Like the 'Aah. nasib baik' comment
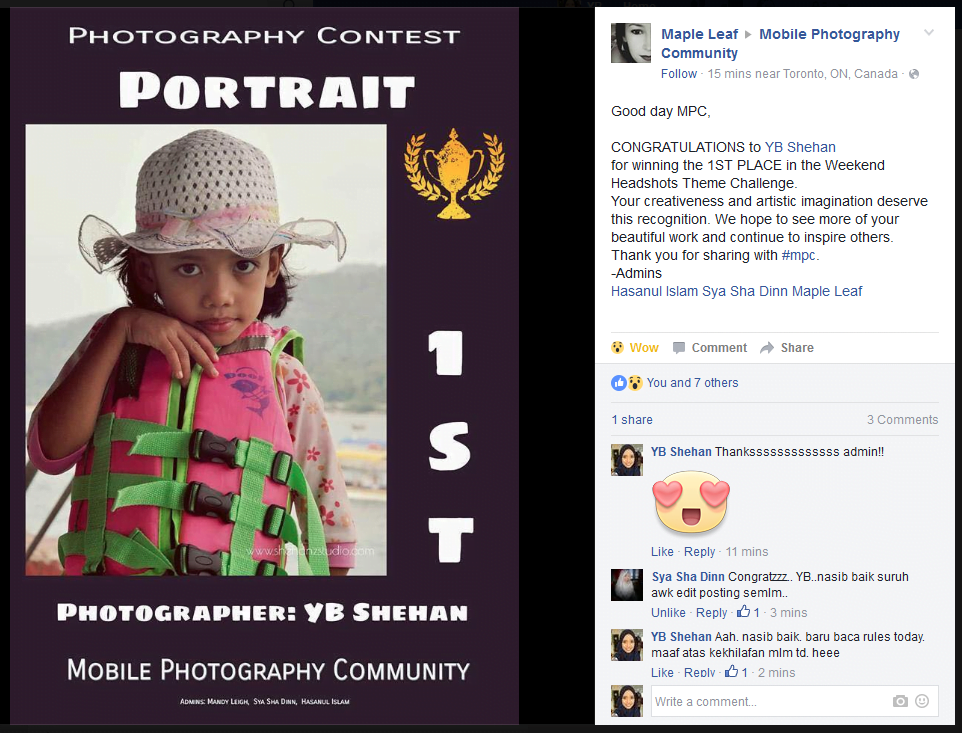The image size is (962, 733). click(662, 673)
